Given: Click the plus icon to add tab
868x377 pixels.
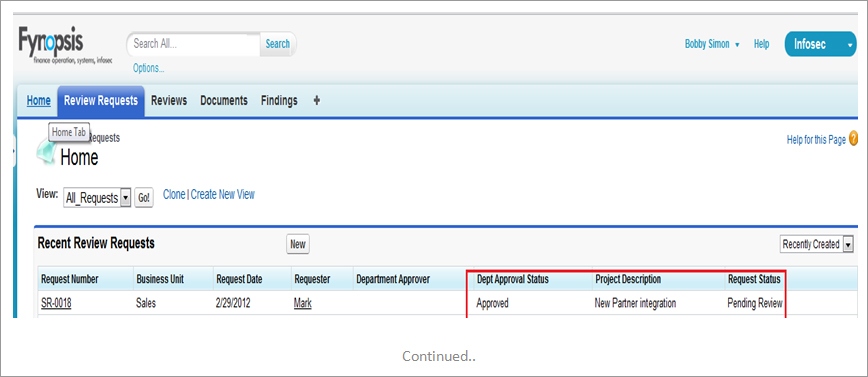Looking at the screenshot, I should [x=317, y=100].
